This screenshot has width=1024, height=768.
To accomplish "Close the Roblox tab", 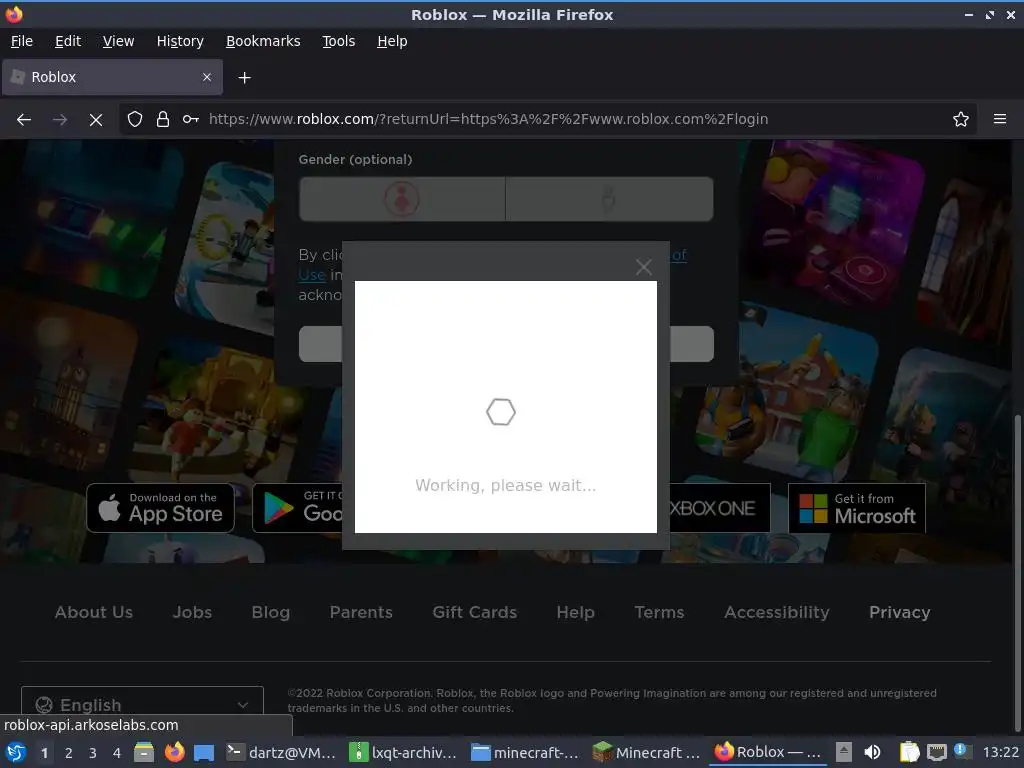I will pyautogui.click(x=207, y=77).
